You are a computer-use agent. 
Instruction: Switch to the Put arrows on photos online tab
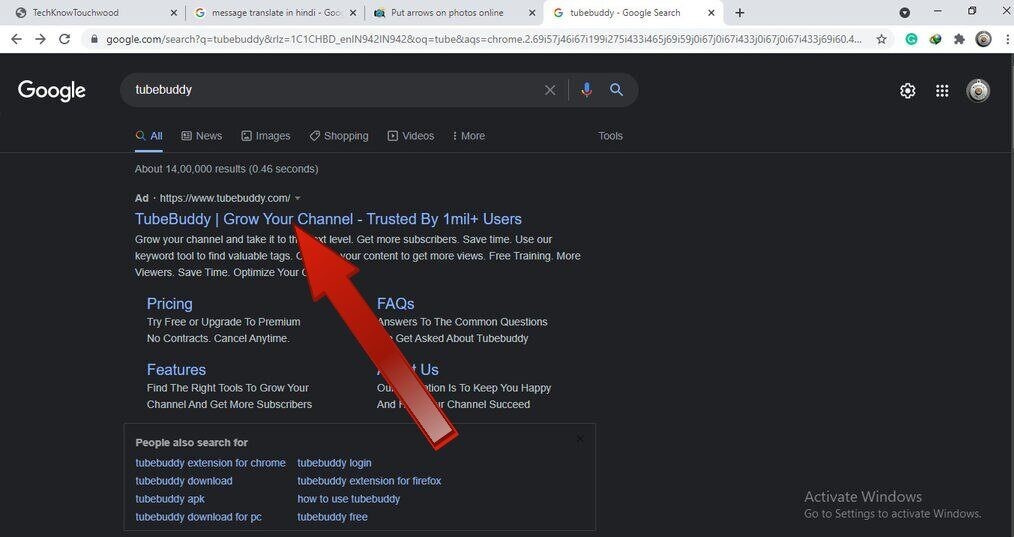[448, 13]
